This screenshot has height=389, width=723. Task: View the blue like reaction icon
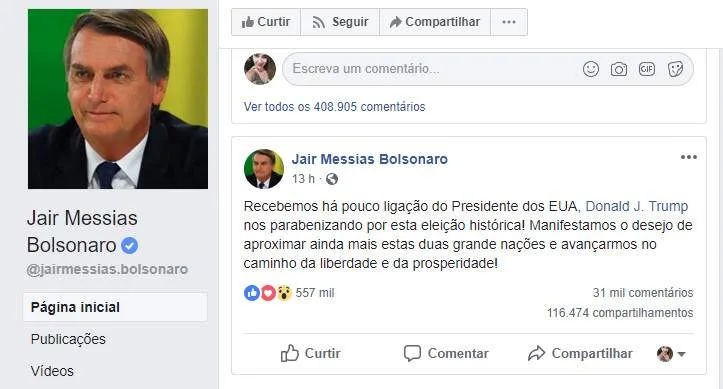252,293
